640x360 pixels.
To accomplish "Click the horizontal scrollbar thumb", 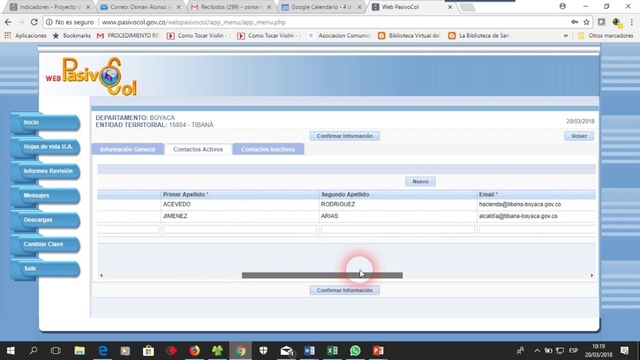I will (x=322, y=276).
